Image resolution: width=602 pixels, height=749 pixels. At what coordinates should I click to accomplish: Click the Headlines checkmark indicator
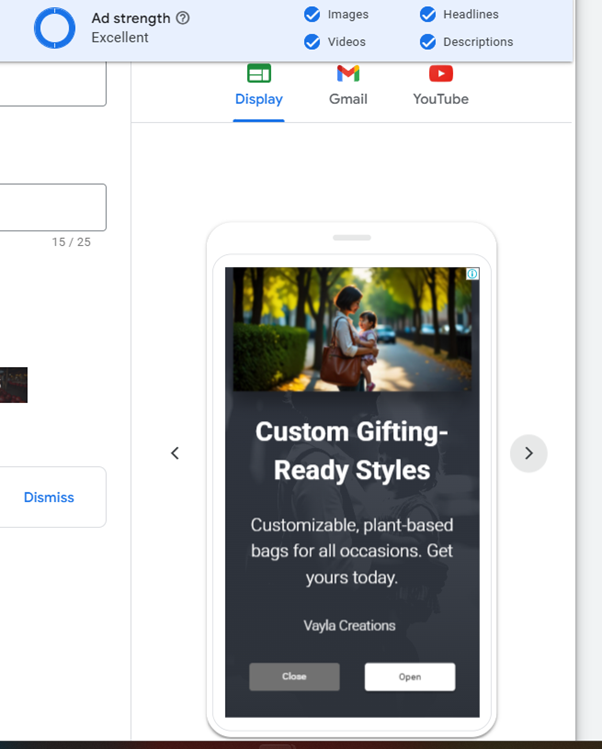click(428, 14)
